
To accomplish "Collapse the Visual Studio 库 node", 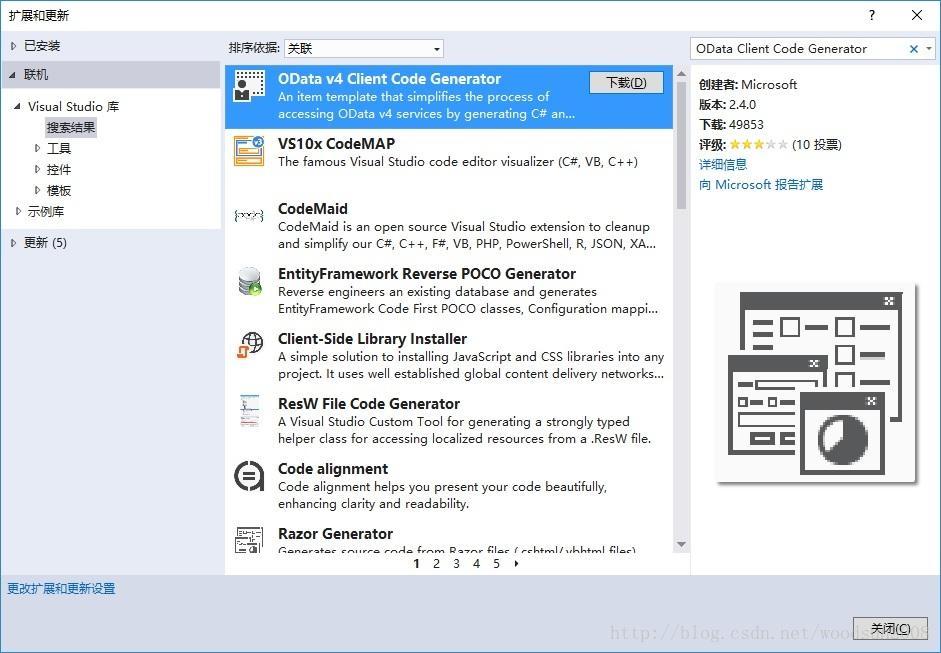I will tap(17, 106).
